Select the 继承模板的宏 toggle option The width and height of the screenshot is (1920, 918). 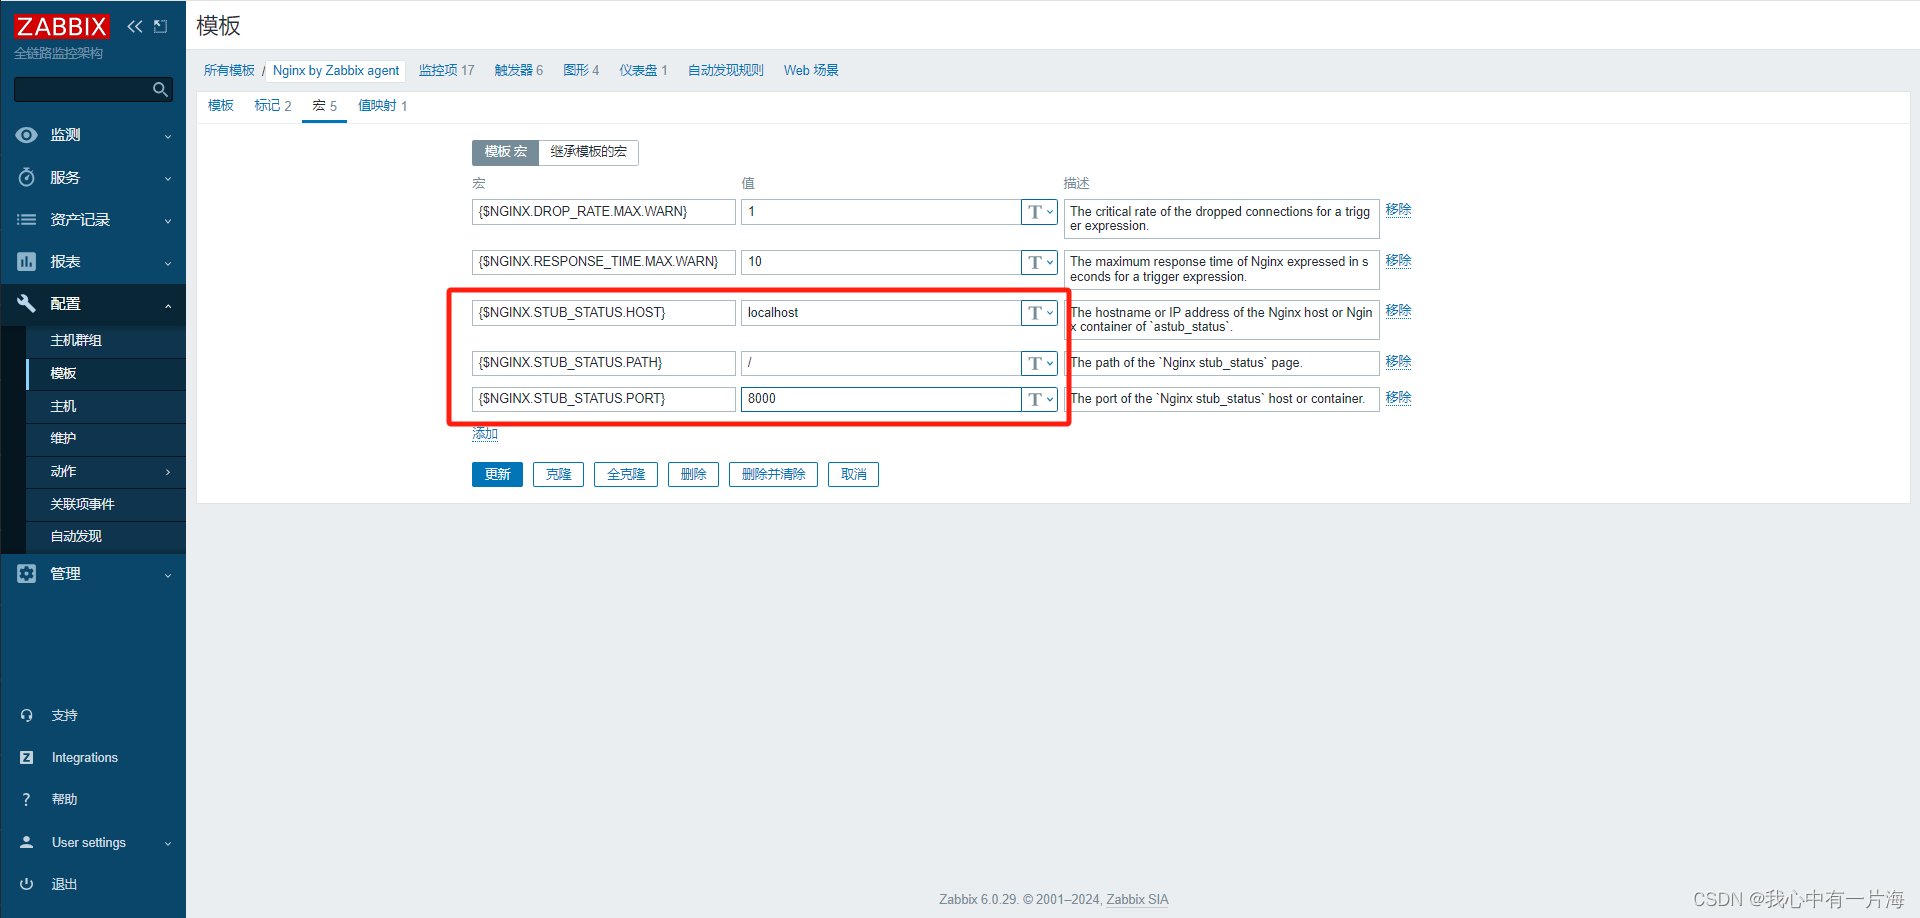click(x=588, y=152)
